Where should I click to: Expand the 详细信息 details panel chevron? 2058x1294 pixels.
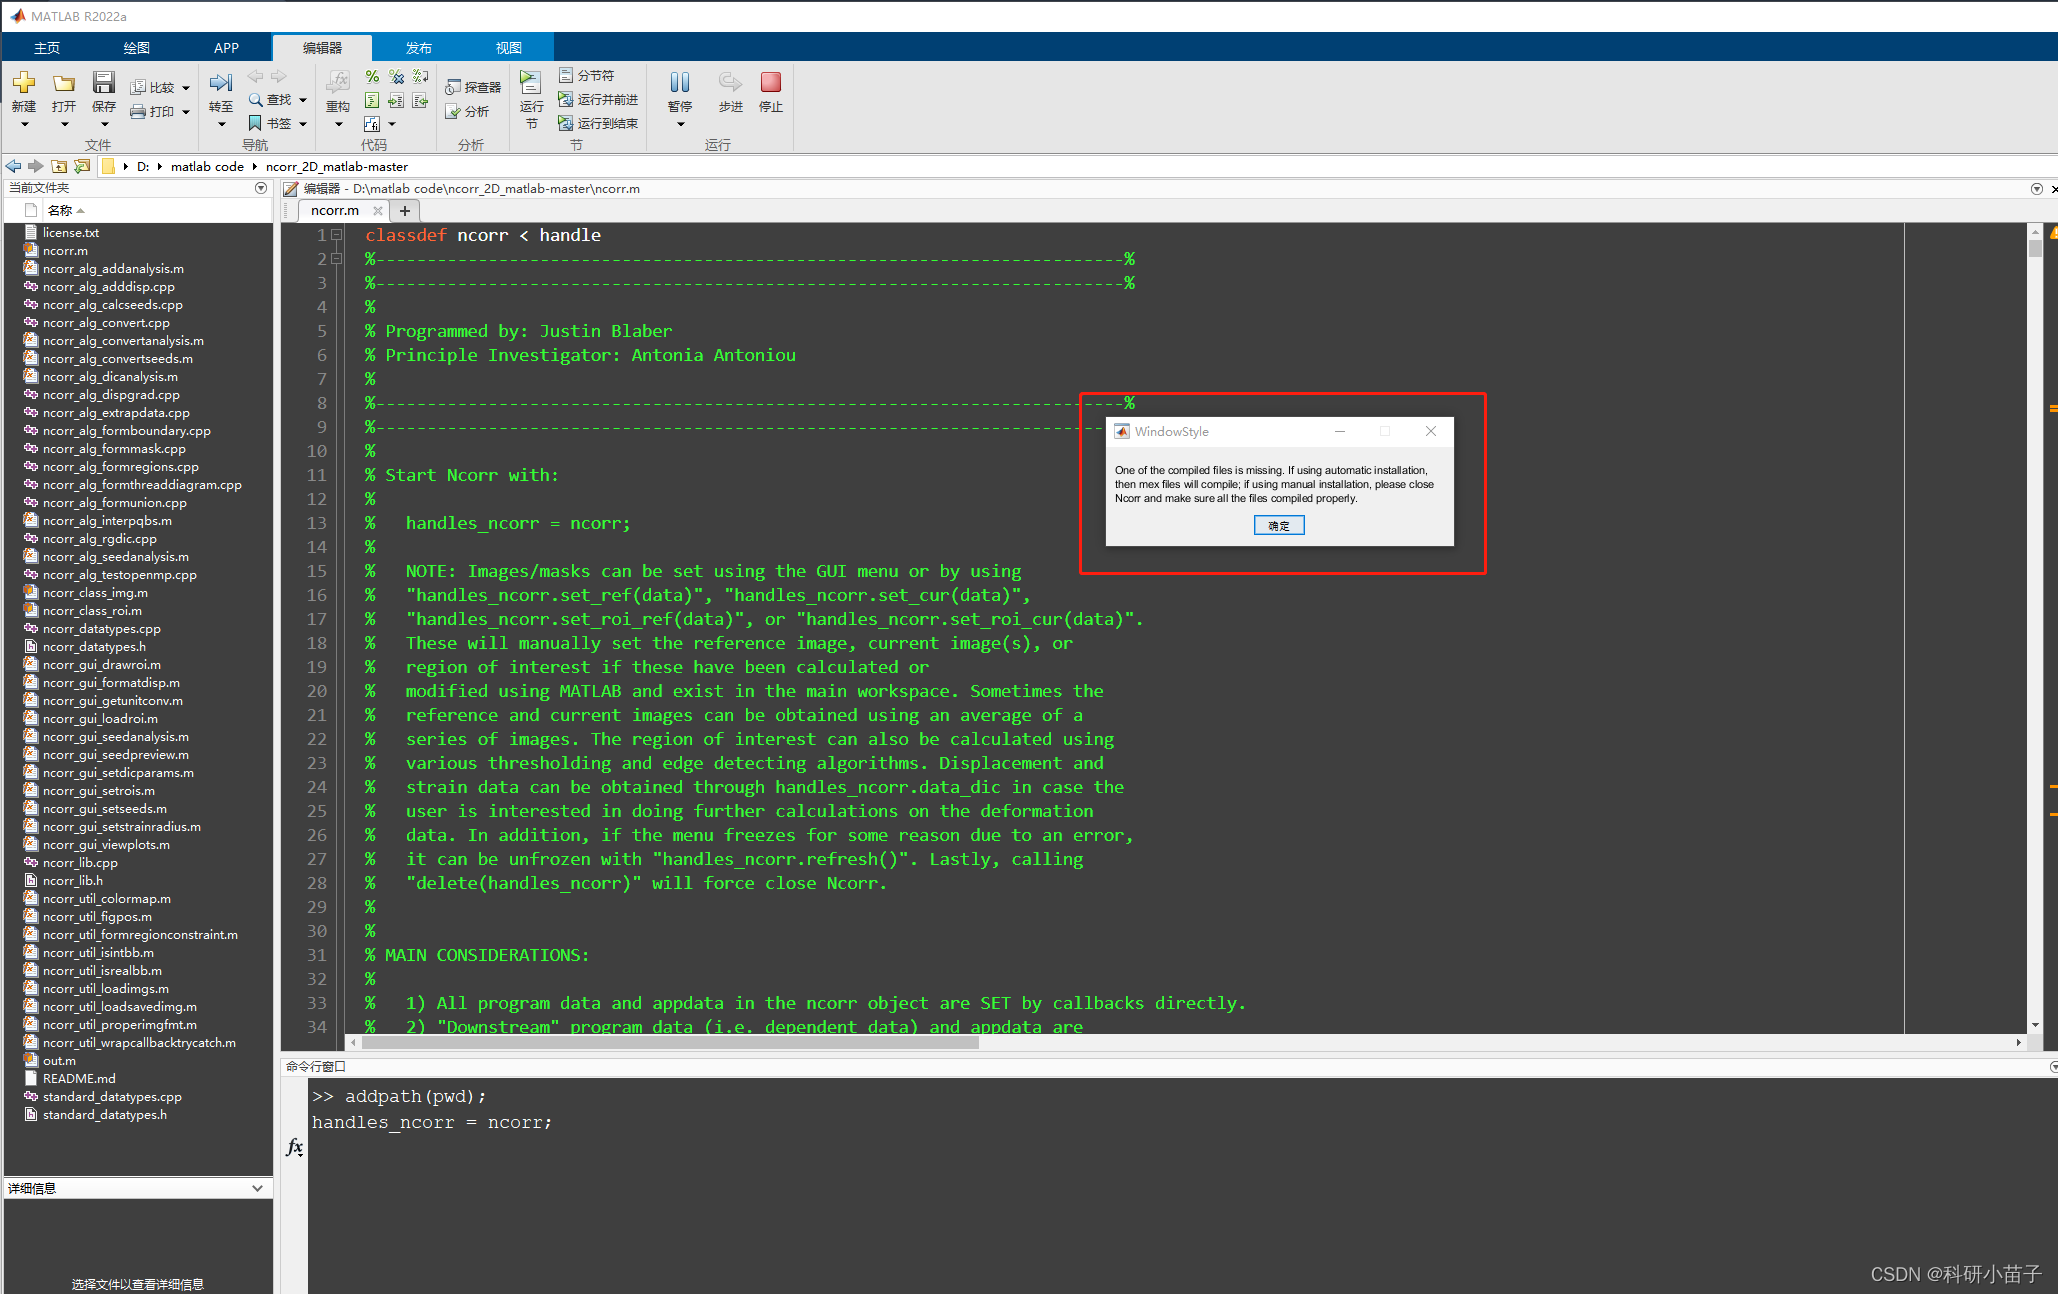tap(257, 1188)
